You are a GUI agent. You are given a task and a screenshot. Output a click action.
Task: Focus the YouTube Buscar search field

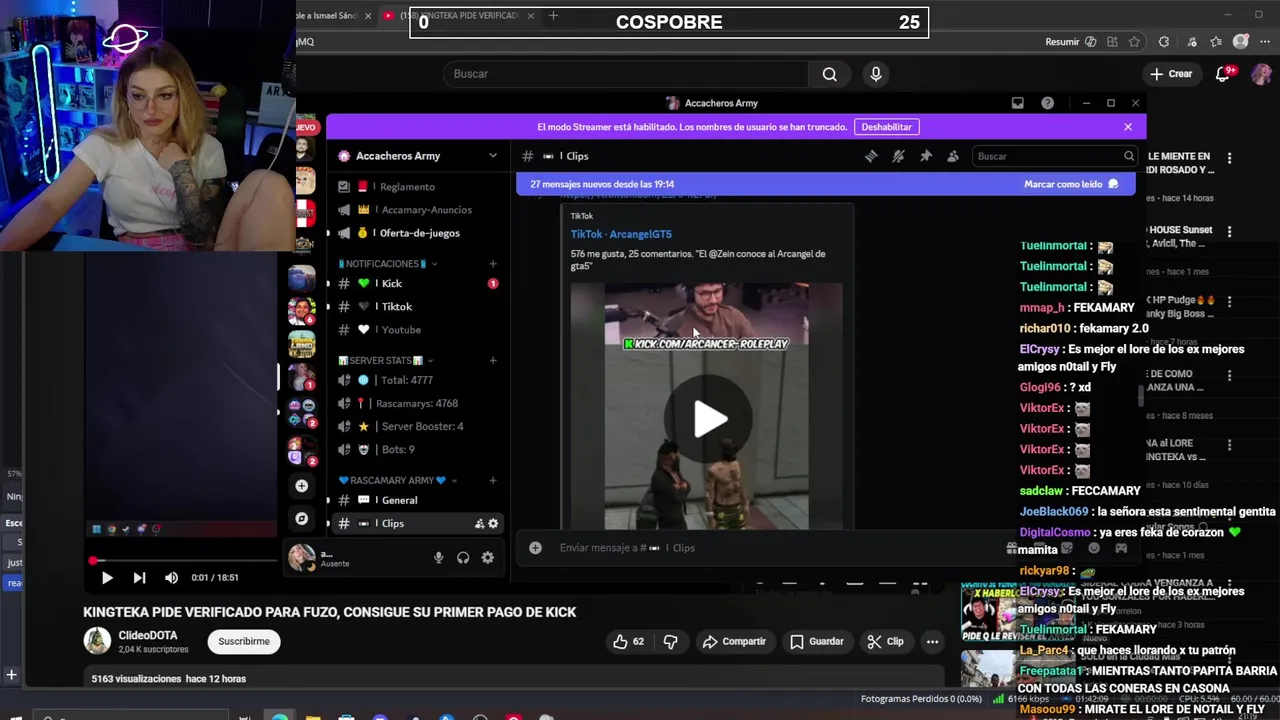(x=625, y=74)
